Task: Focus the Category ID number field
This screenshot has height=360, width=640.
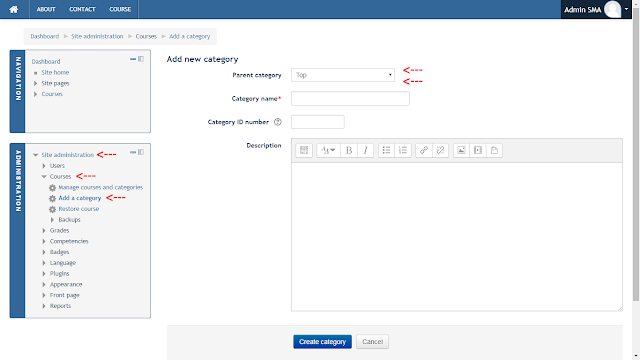Action: [318, 122]
